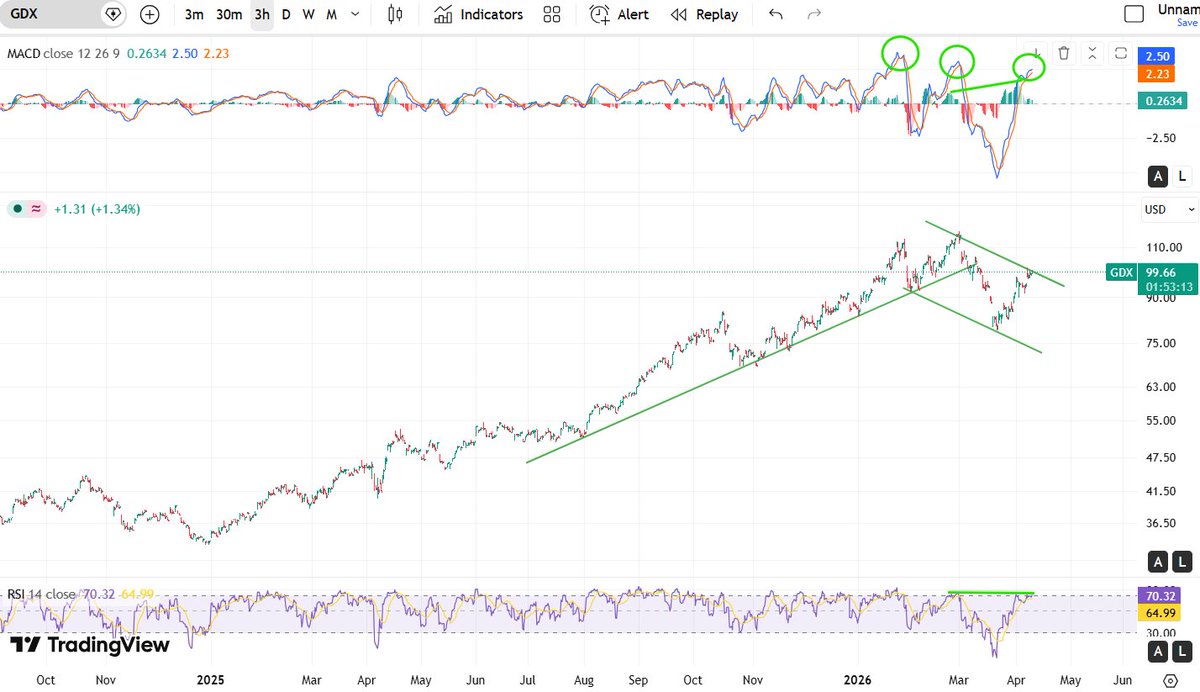Delete the MACD indicator with trash icon
The height and width of the screenshot is (692, 1200).
(1063, 54)
